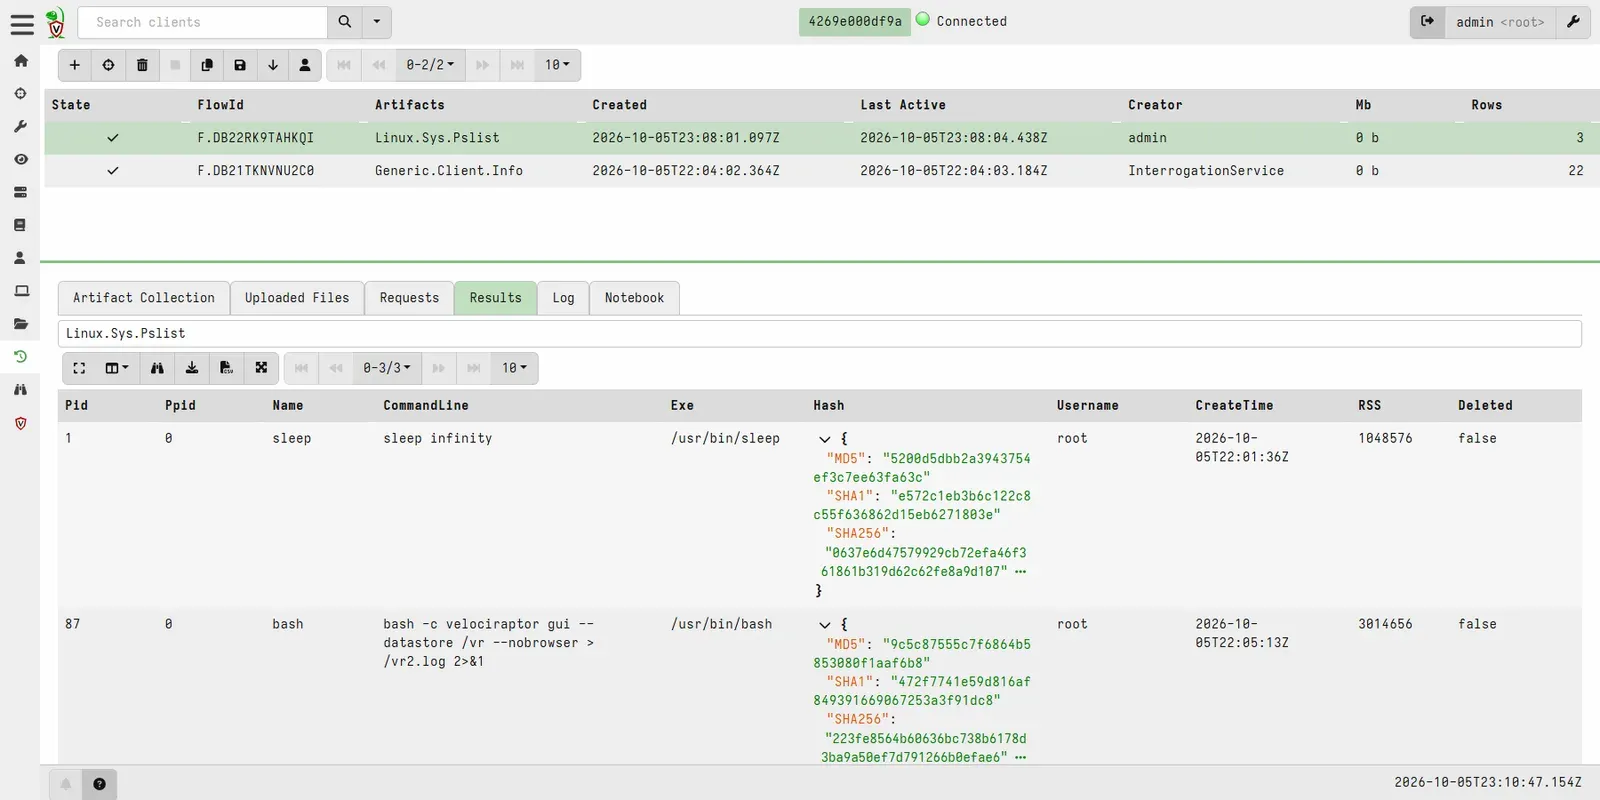Click the CommandLine column header
Viewport: 1600px width, 800px height.
coord(426,405)
